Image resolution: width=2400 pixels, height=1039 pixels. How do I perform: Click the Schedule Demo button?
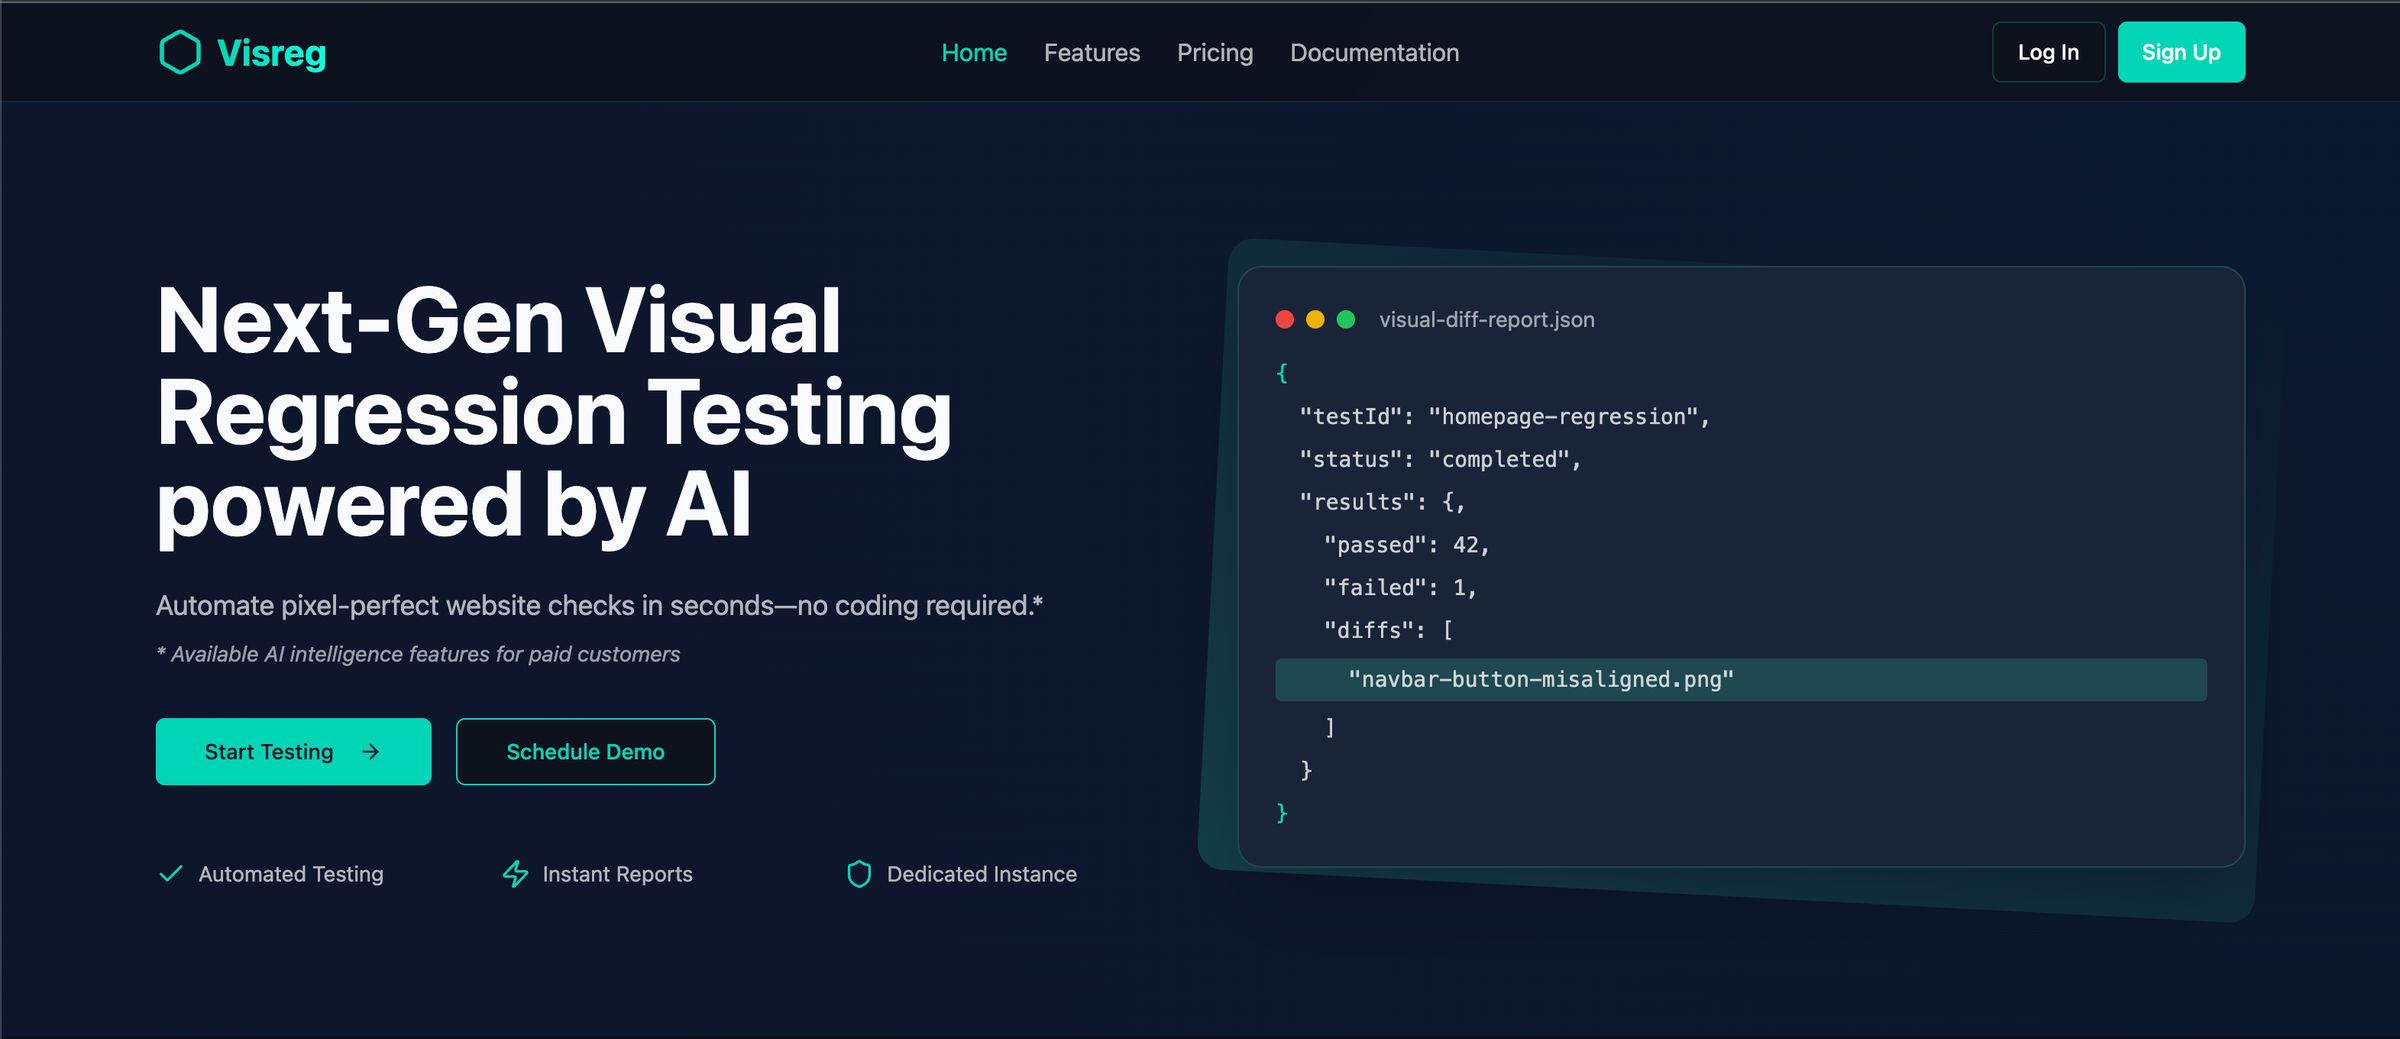(585, 751)
